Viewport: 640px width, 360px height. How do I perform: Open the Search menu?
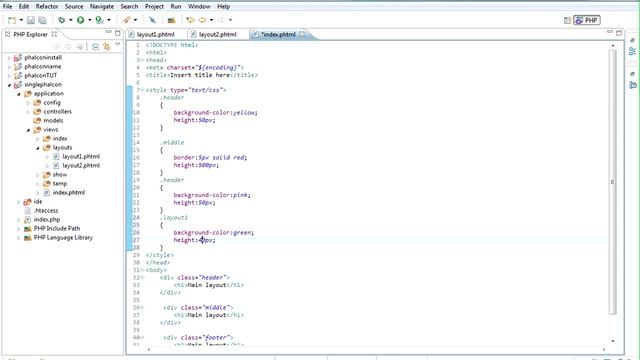click(129, 7)
